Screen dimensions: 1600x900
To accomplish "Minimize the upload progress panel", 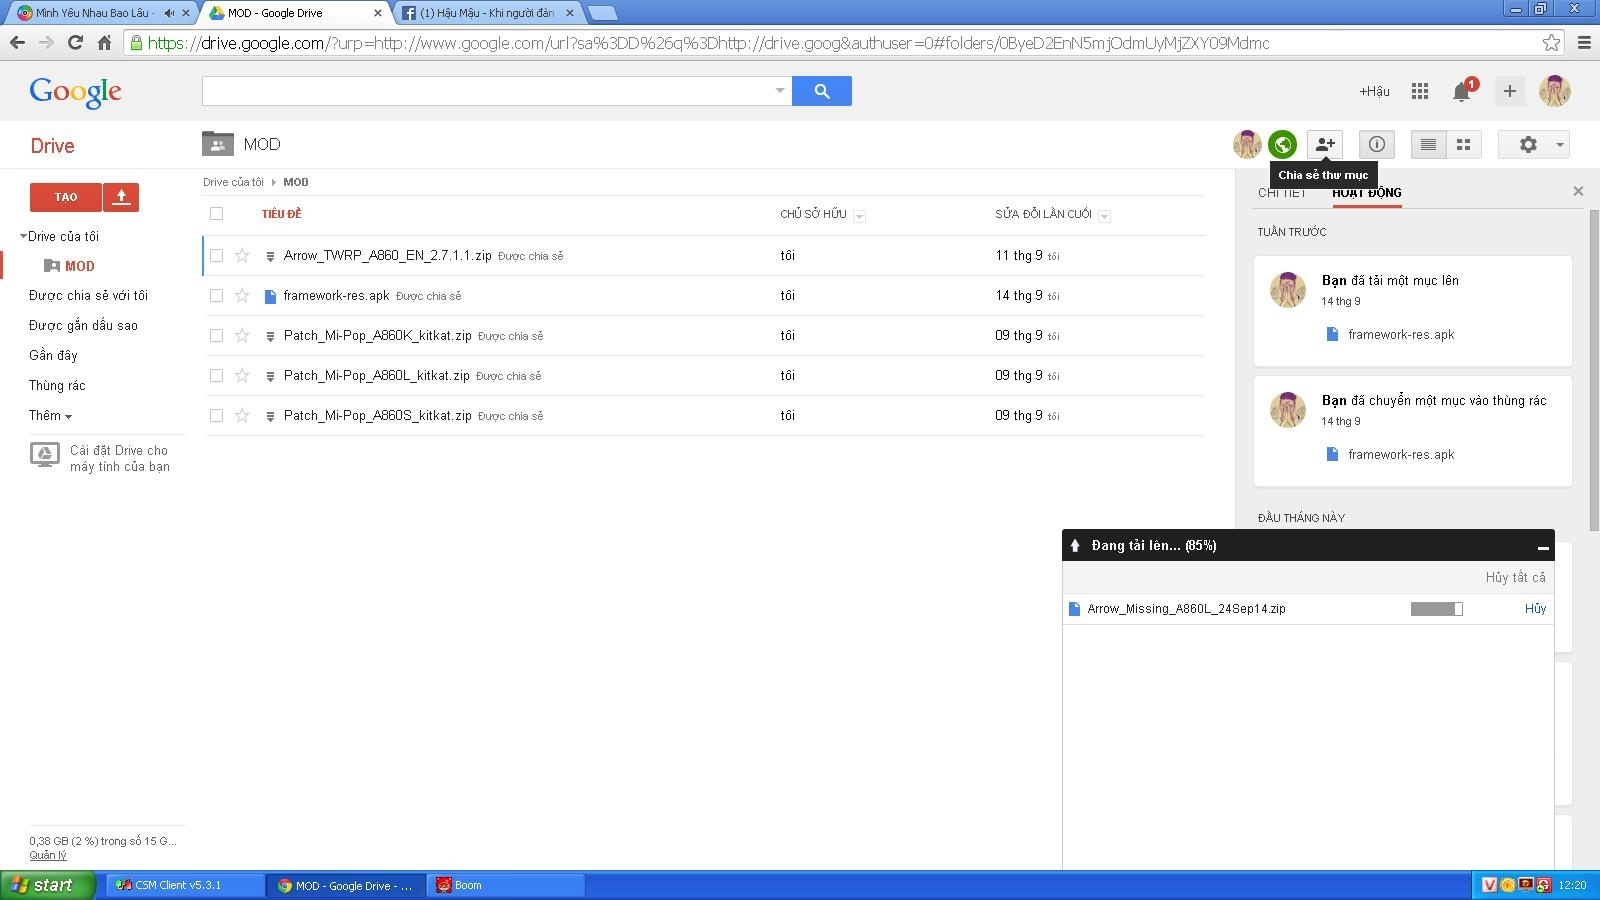I will pos(1543,547).
